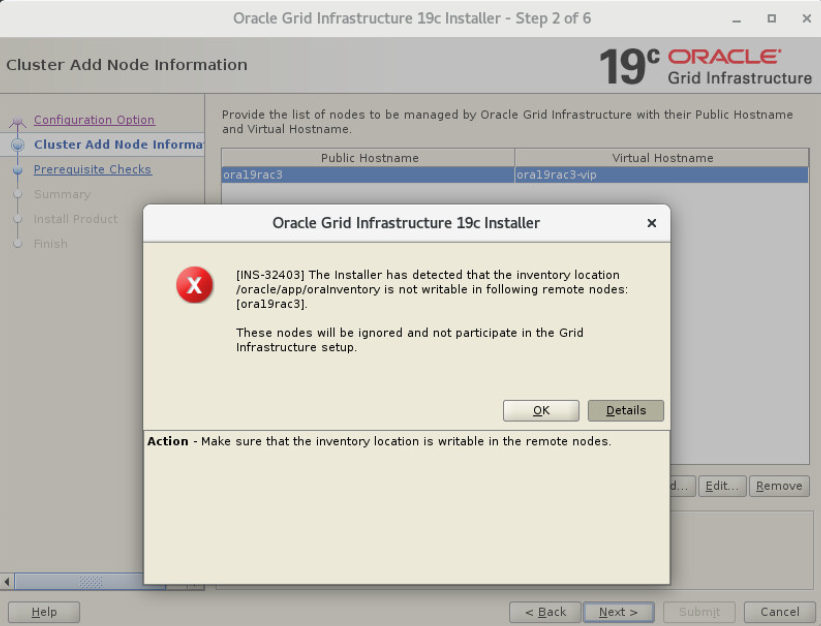Viewport: 821px width, 626px height.
Task: Click the Install Product step label
Action: tap(75, 219)
